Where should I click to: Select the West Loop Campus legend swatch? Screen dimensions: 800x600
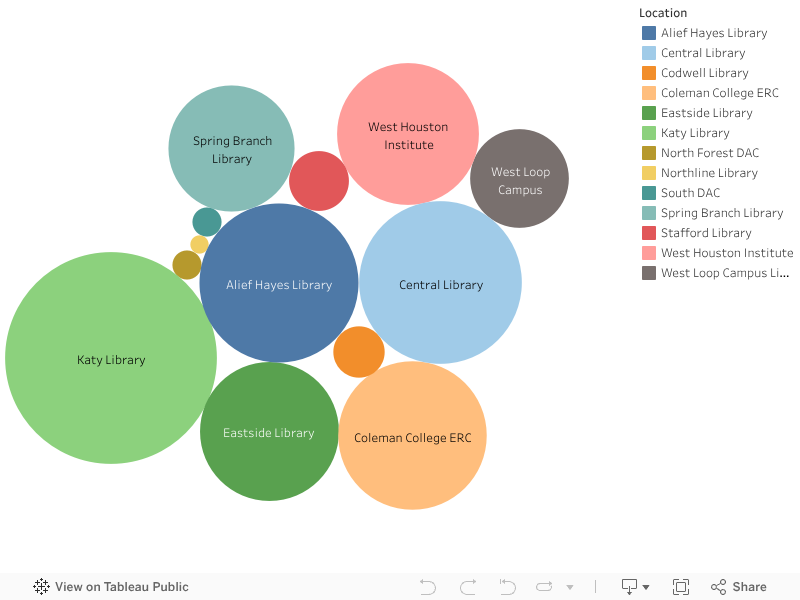coord(648,273)
